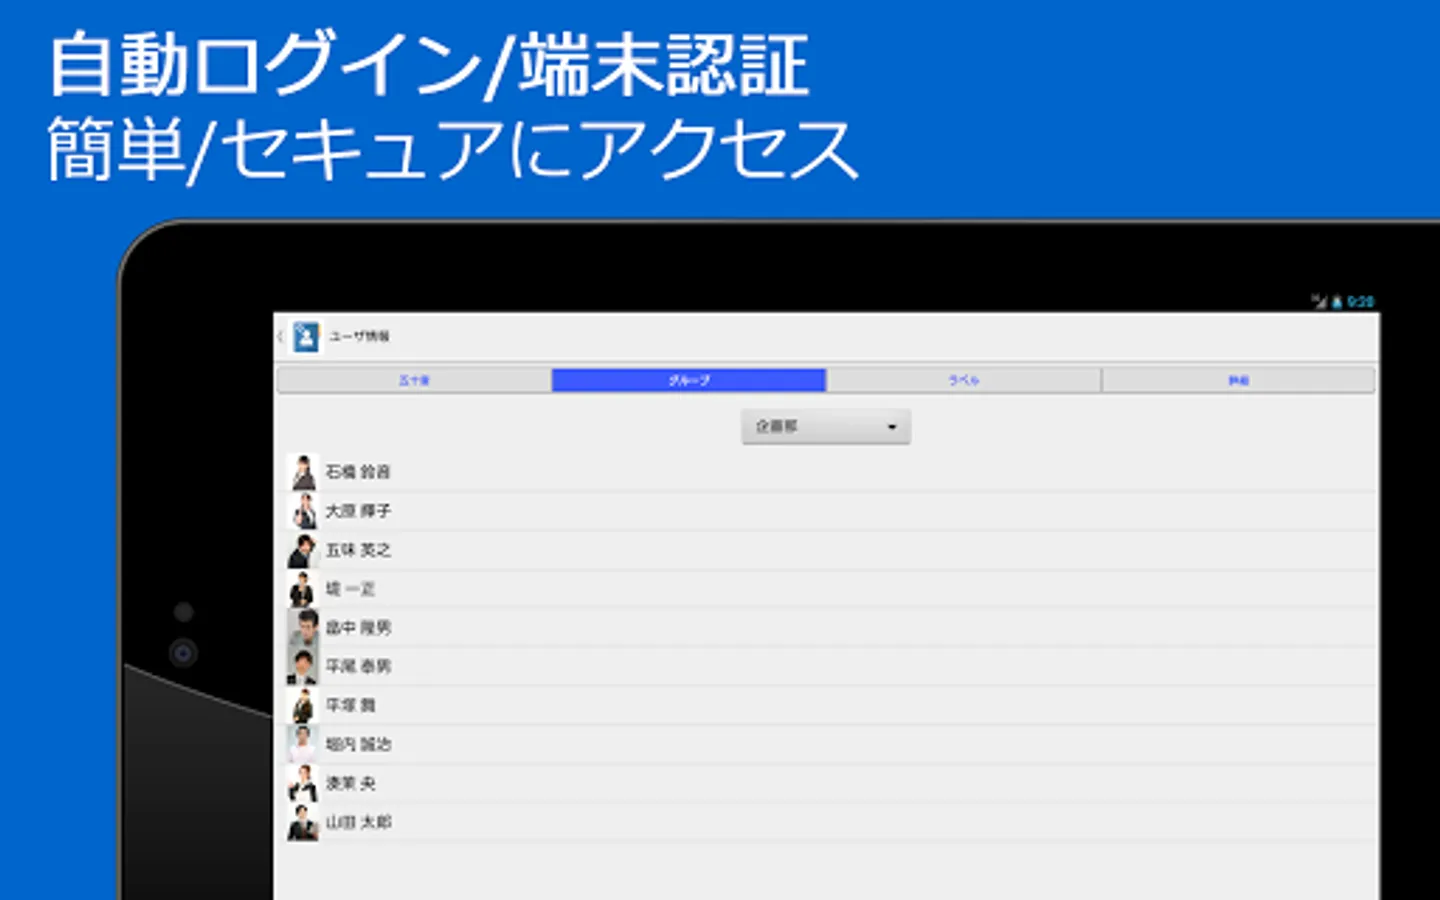
Task: Tap the user info app icon in header
Action: (x=306, y=337)
